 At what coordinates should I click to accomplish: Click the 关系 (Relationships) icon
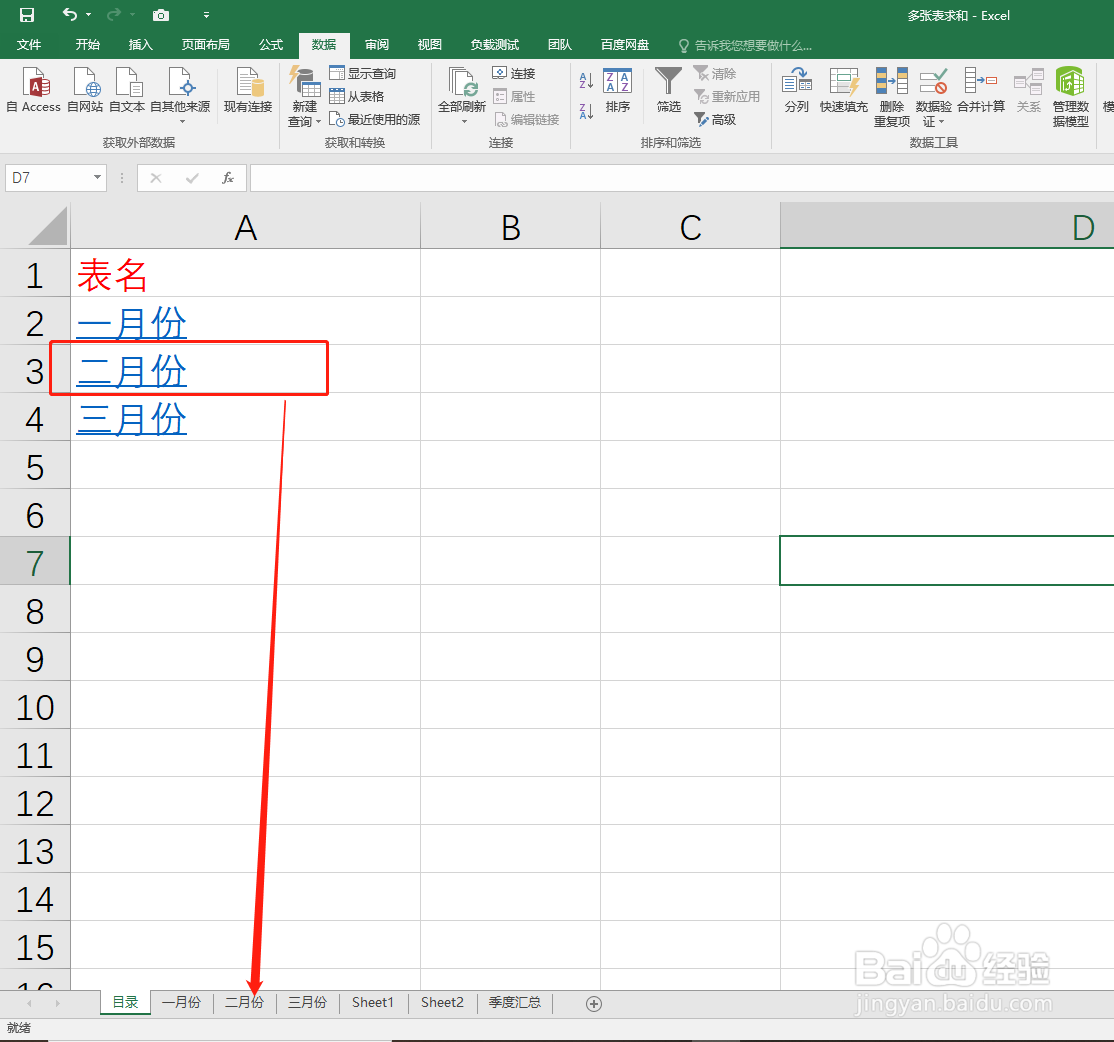(1029, 91)
